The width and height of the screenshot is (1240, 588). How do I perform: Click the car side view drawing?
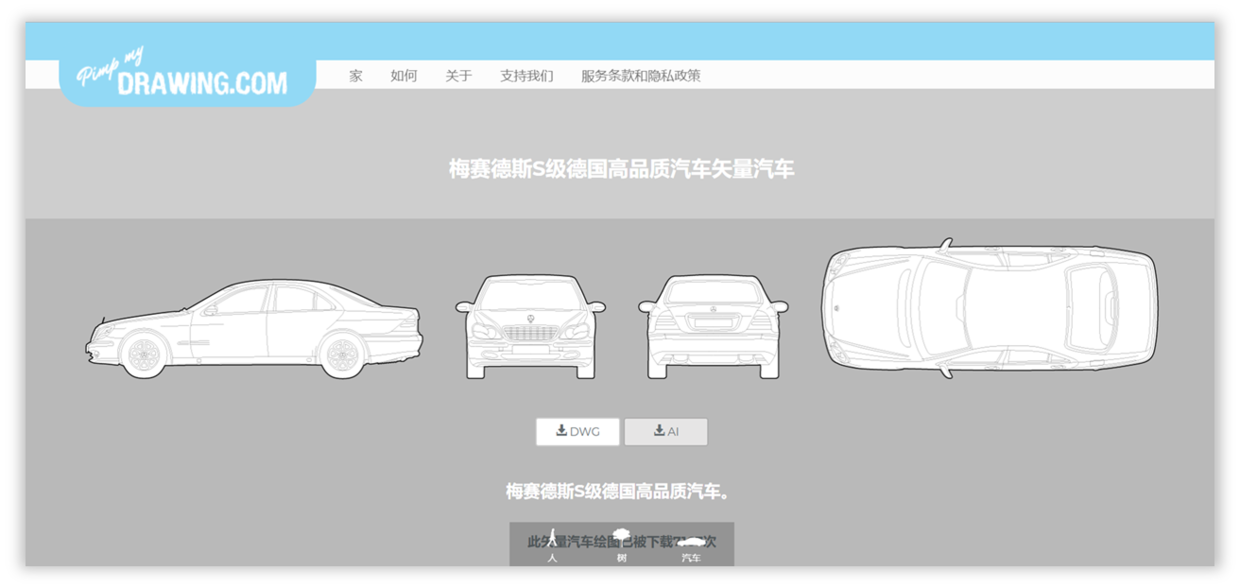pos(254,328)
